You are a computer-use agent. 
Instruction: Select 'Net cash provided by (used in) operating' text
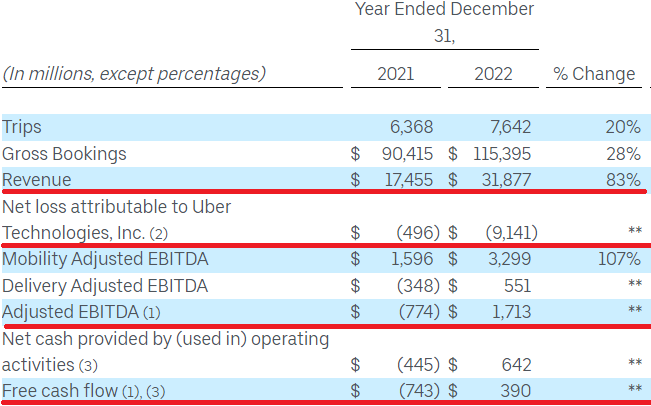166,339
